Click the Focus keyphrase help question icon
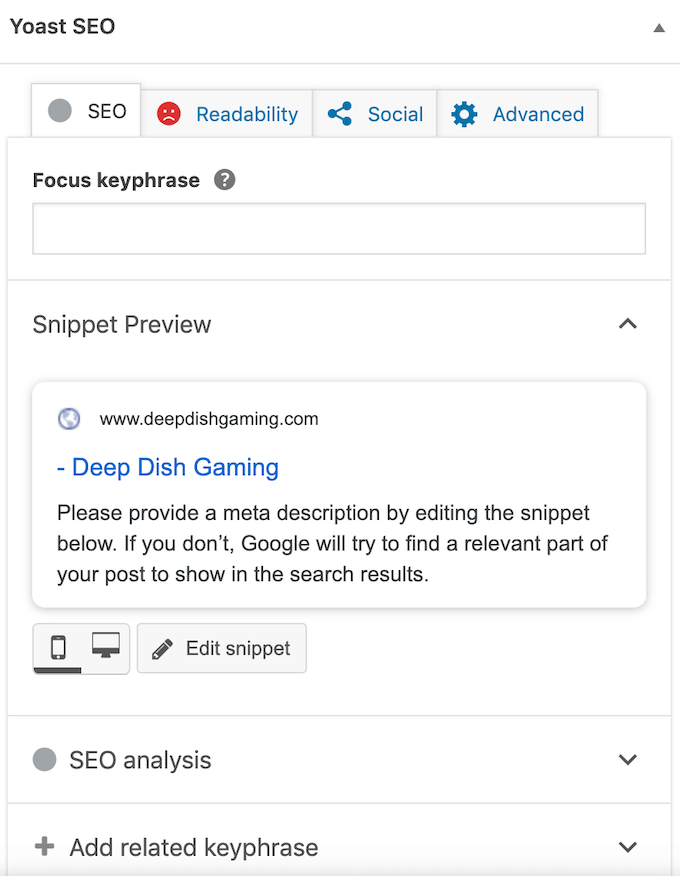The width and height of the screenshot is (680, 876). pos(225,180)
